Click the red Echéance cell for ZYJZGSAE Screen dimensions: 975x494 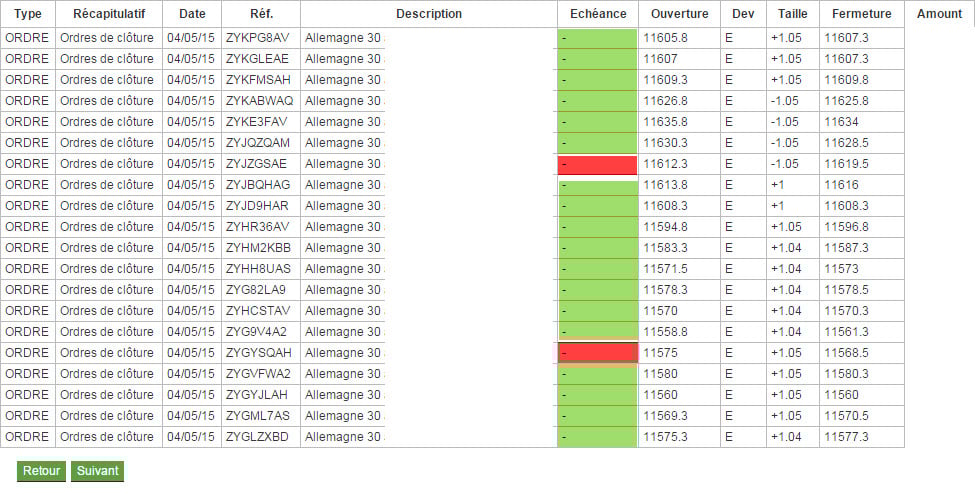pos(598,165)
